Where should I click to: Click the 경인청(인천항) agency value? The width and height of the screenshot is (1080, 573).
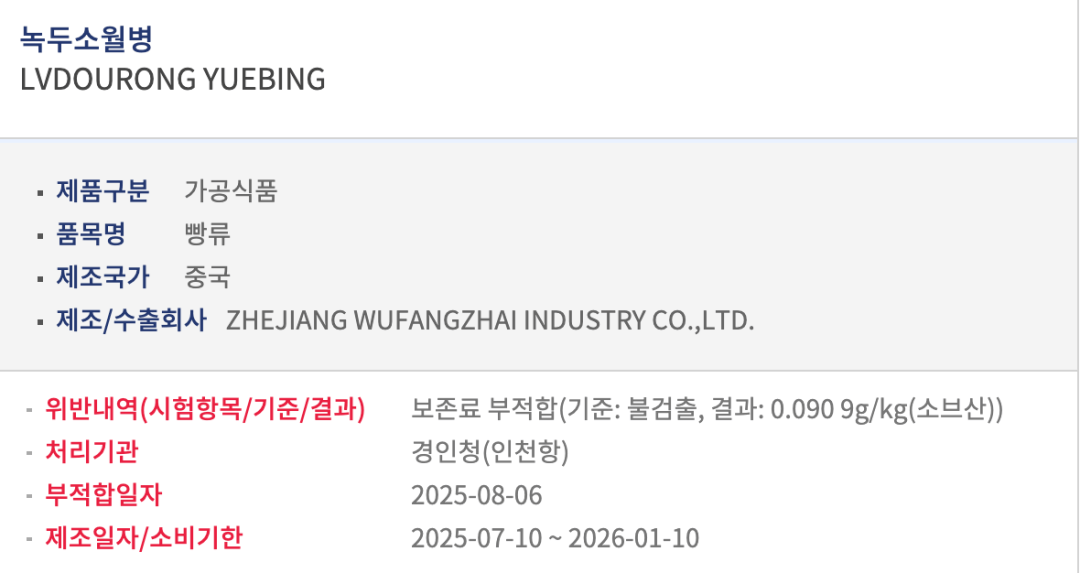(x=490, y=452)
